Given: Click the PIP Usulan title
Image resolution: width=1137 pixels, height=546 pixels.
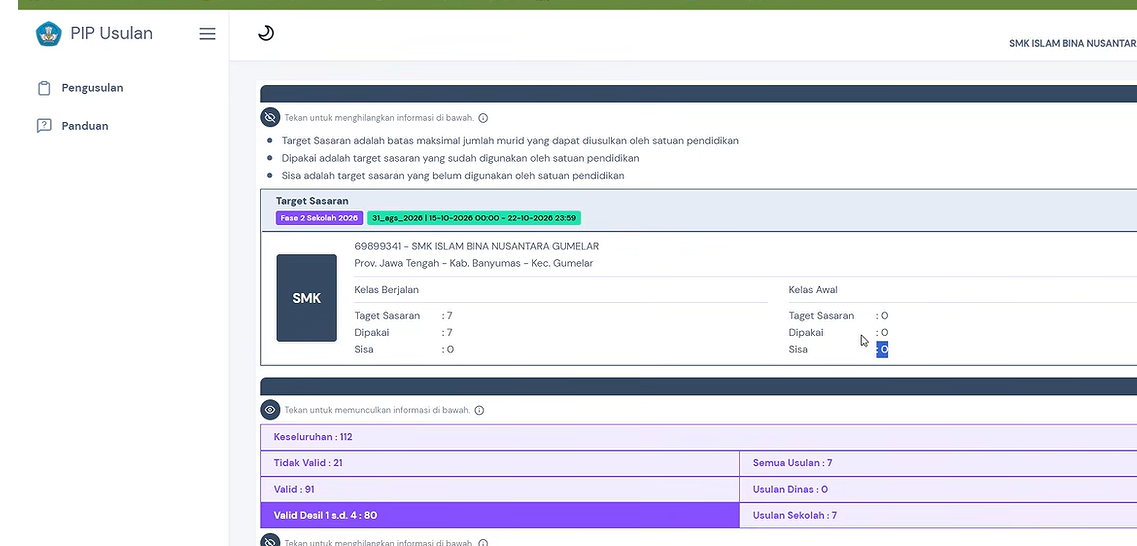Looking at the screenshot, I should 112,33.
